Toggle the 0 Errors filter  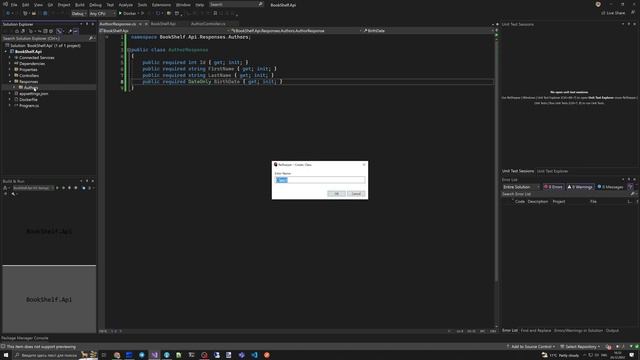point(553,187)
